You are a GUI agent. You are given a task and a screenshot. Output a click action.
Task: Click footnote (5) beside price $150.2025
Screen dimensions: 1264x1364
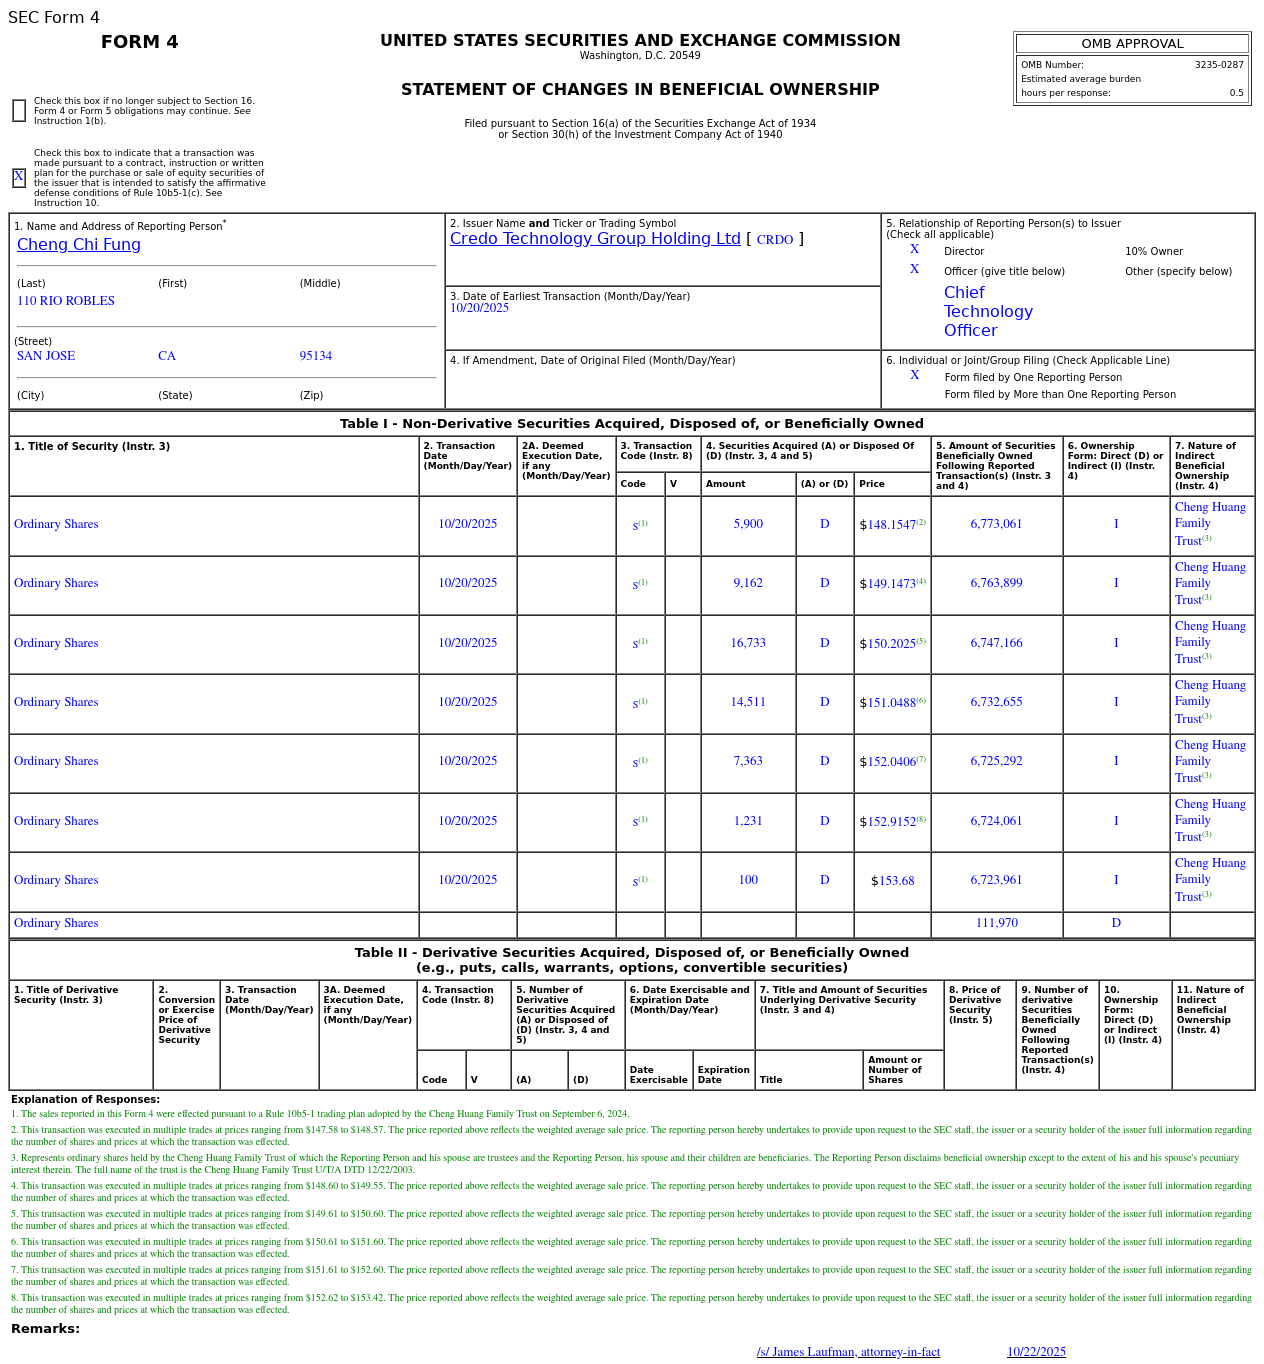tap(921, 641)
